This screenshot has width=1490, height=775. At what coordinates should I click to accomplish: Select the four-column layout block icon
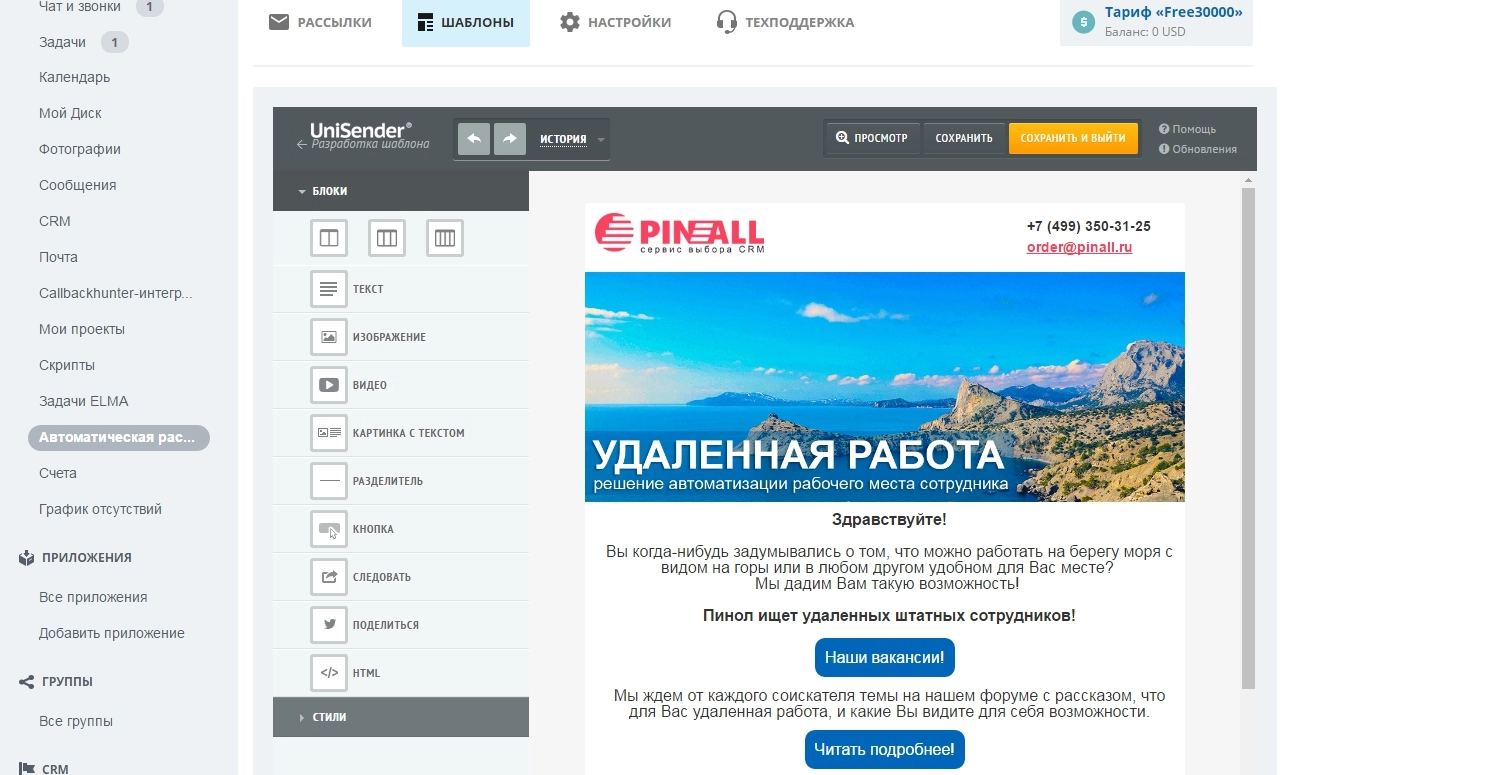[445, 238]
